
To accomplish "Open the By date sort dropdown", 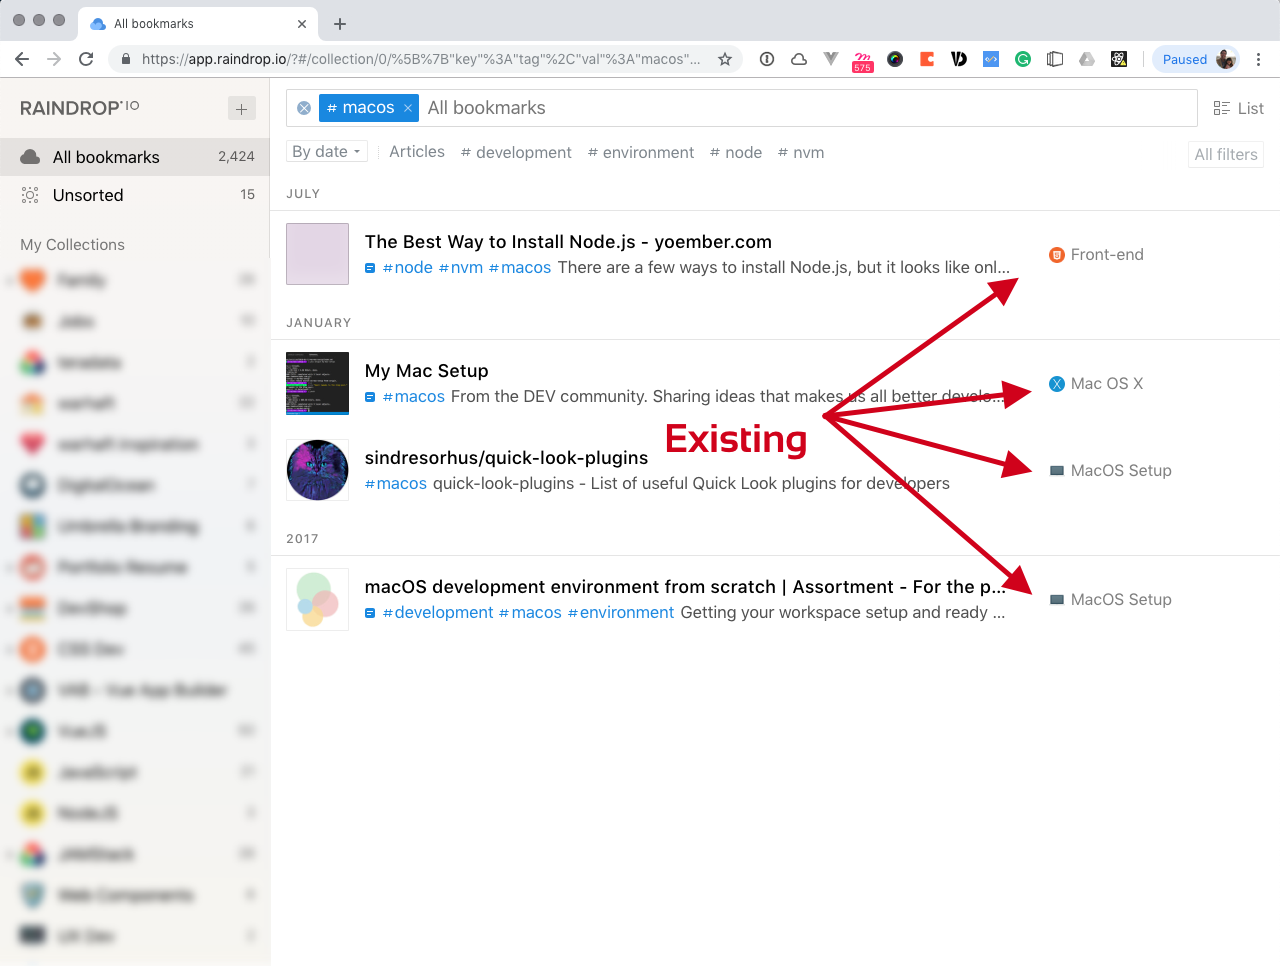I will pos(327,151).
